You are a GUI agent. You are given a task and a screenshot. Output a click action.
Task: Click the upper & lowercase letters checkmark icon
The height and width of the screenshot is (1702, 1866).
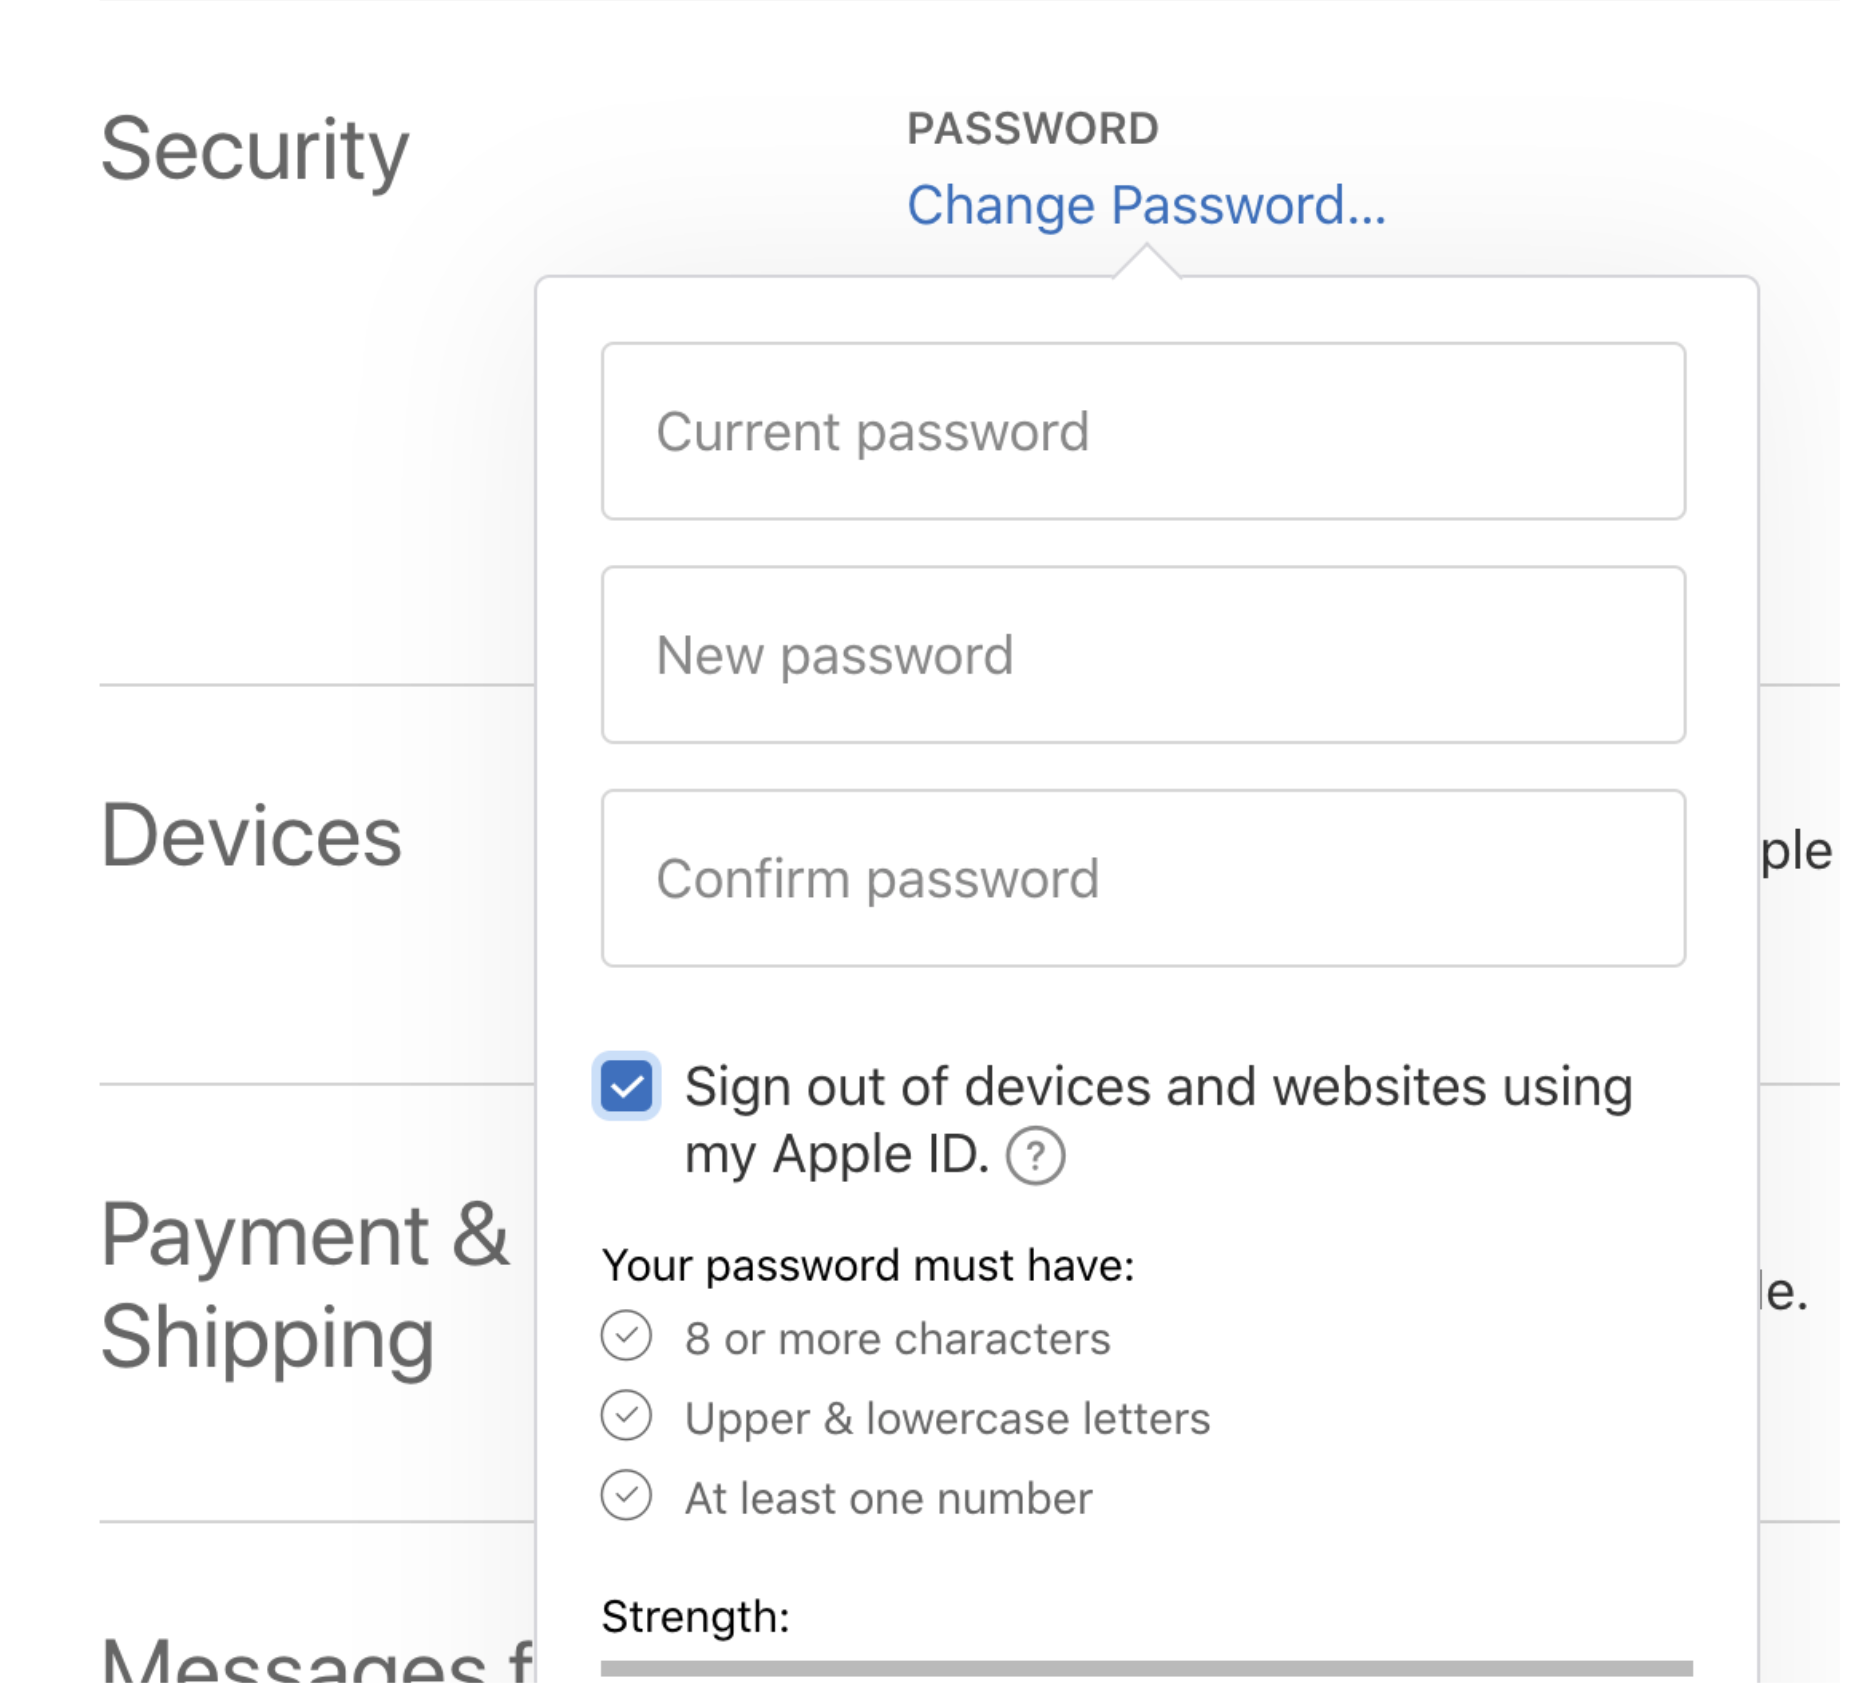click(x=627, y=1416)
